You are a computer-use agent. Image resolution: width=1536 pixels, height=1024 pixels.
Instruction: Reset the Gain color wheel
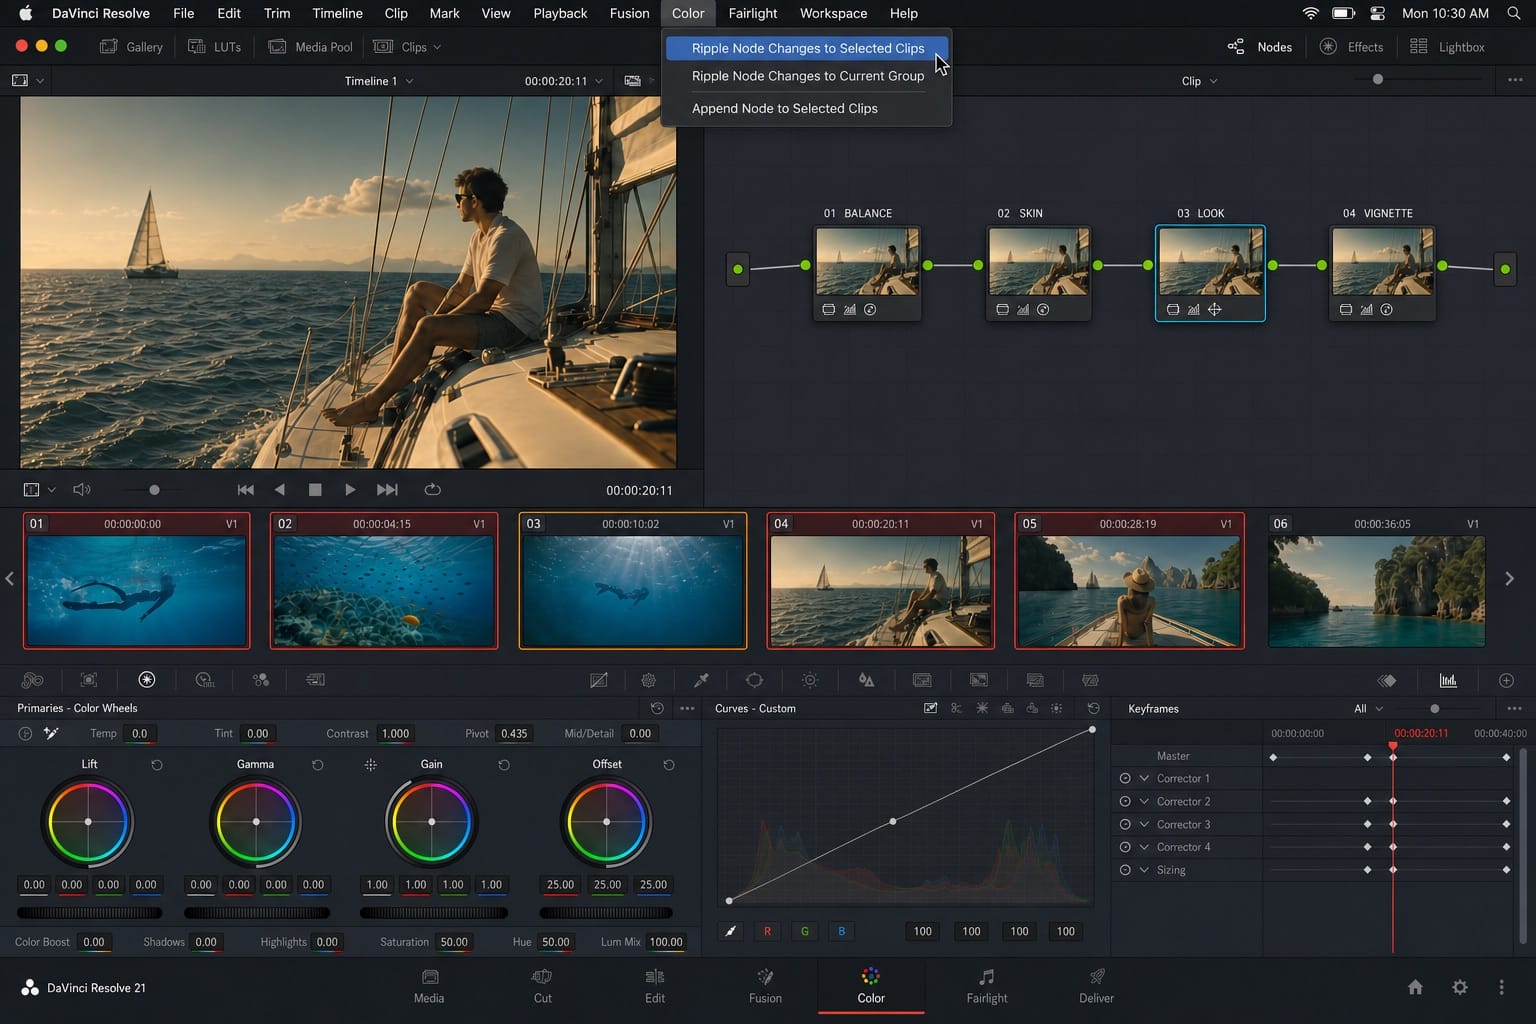(x=504, y=764)
